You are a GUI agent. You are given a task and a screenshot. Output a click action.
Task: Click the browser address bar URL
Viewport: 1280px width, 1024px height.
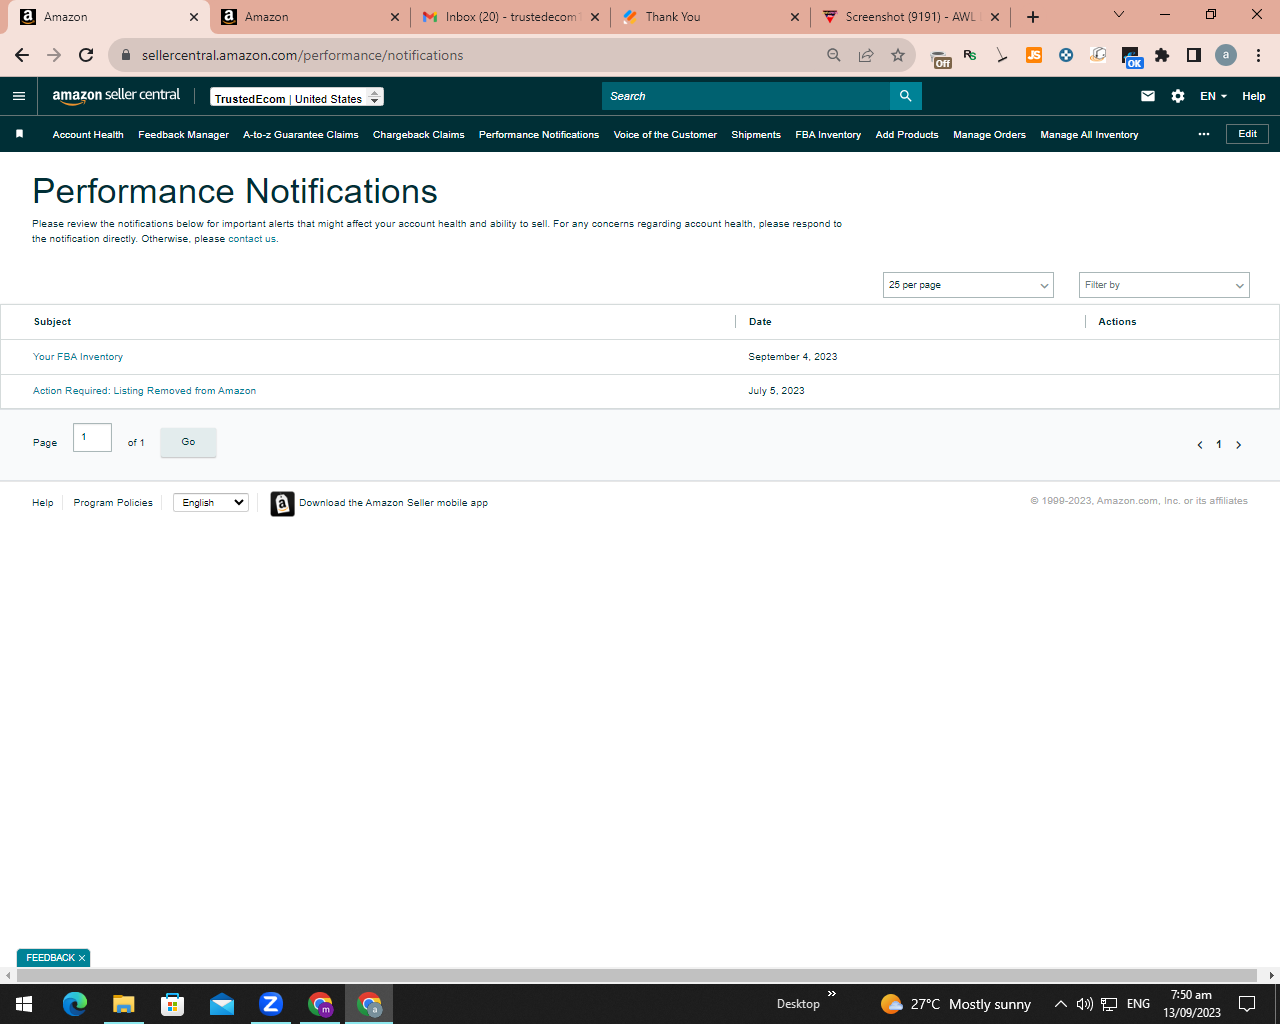[302, 55]
